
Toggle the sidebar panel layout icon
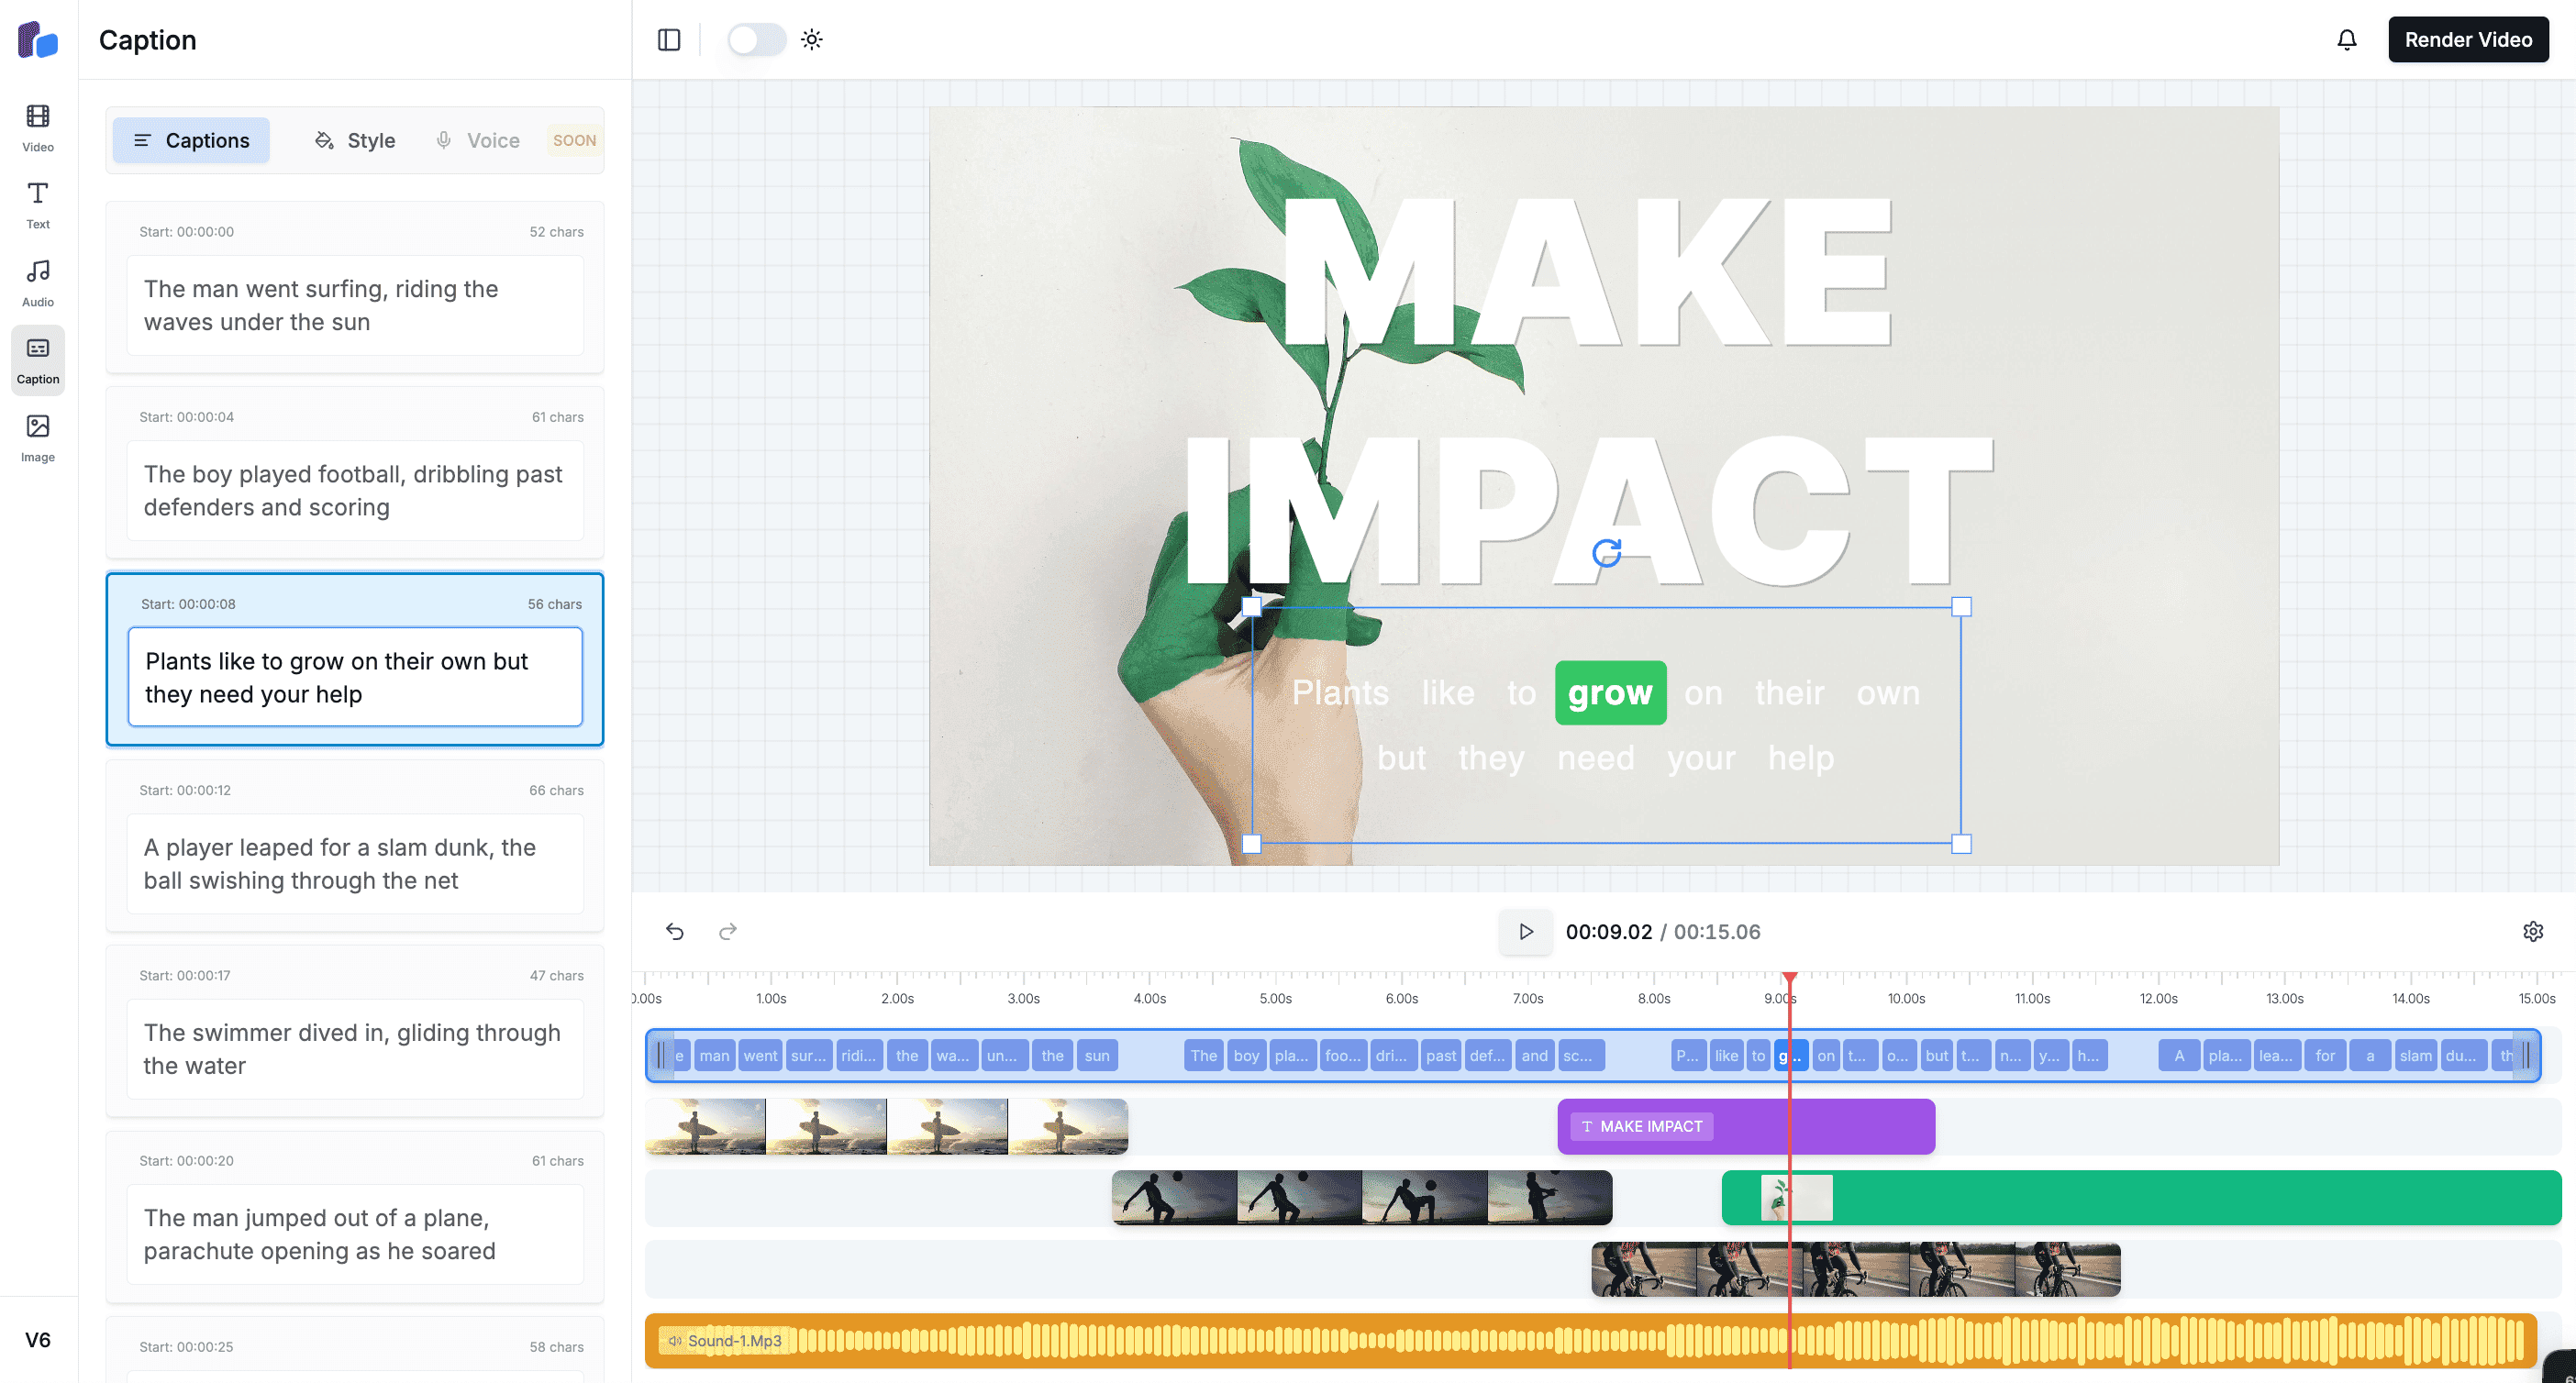click(669, 40)
